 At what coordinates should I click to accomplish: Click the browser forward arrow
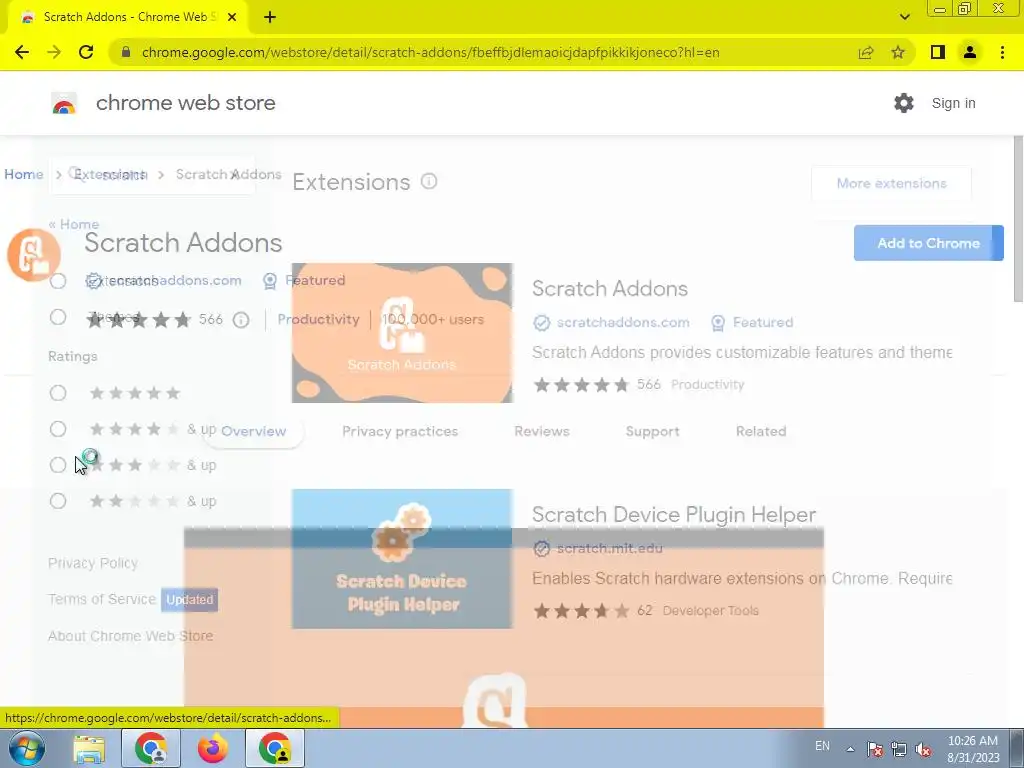[54, 52]
